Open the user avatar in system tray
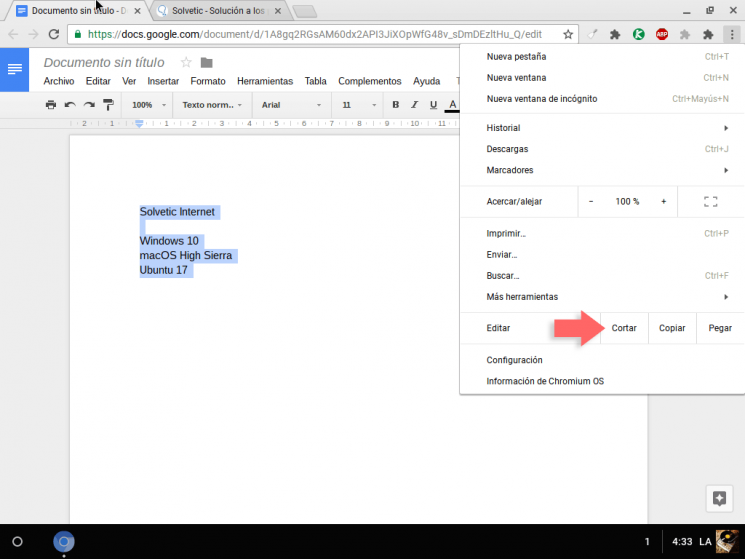The width and height of the screenshot is (745, 559). (x=727, y=541)
